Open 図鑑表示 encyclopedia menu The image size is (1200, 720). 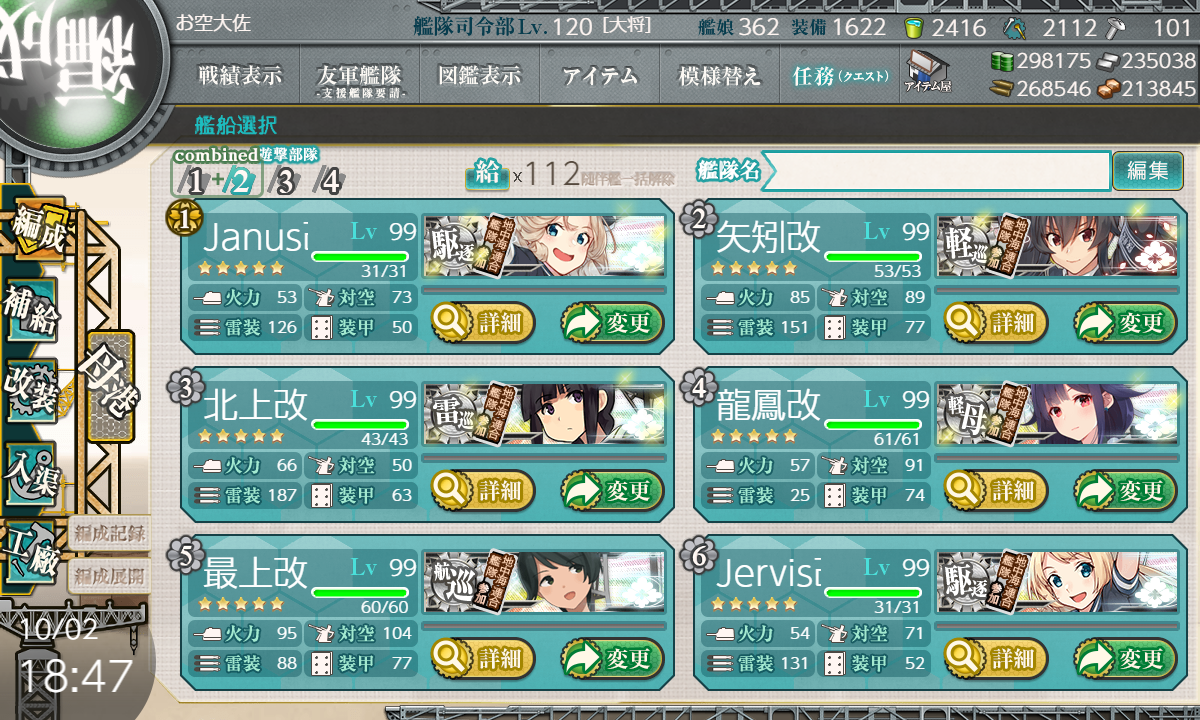coord(480,76)
